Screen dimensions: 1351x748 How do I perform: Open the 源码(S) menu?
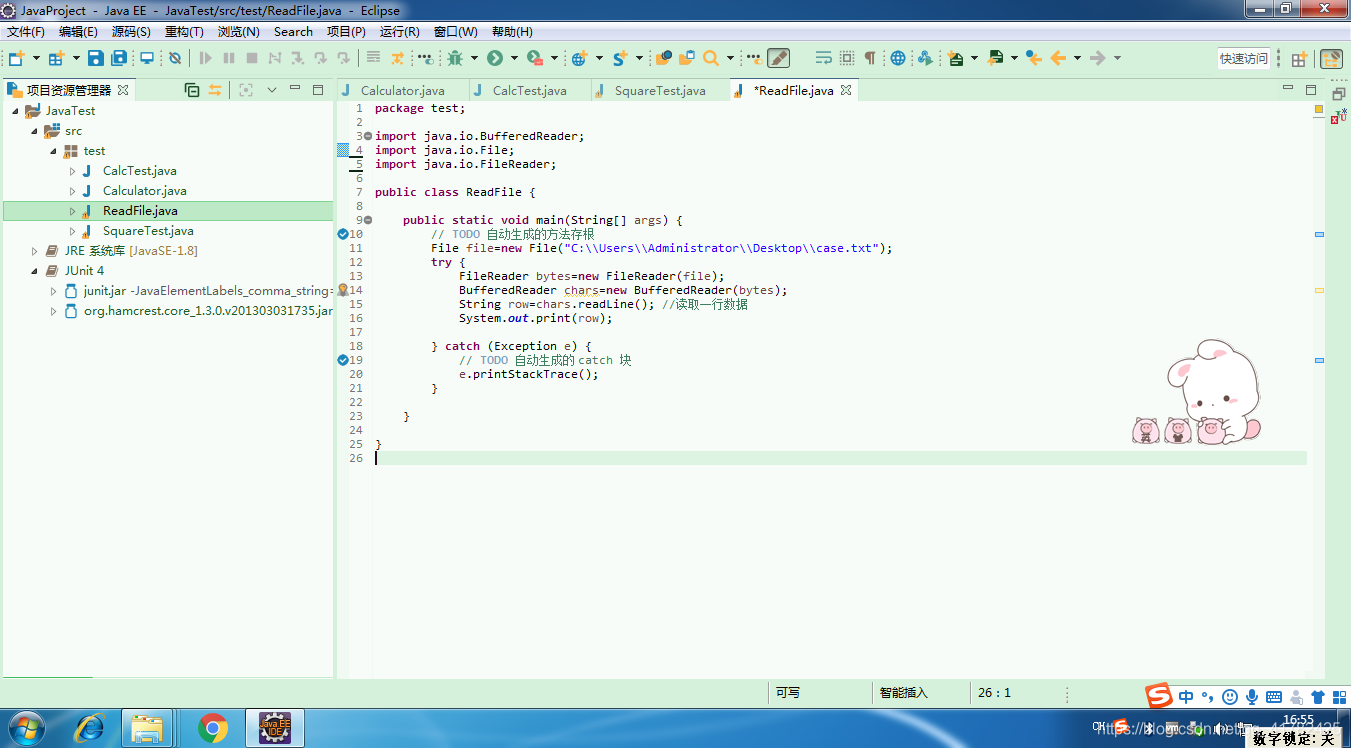pyautogui.click(x=131, y=32)
